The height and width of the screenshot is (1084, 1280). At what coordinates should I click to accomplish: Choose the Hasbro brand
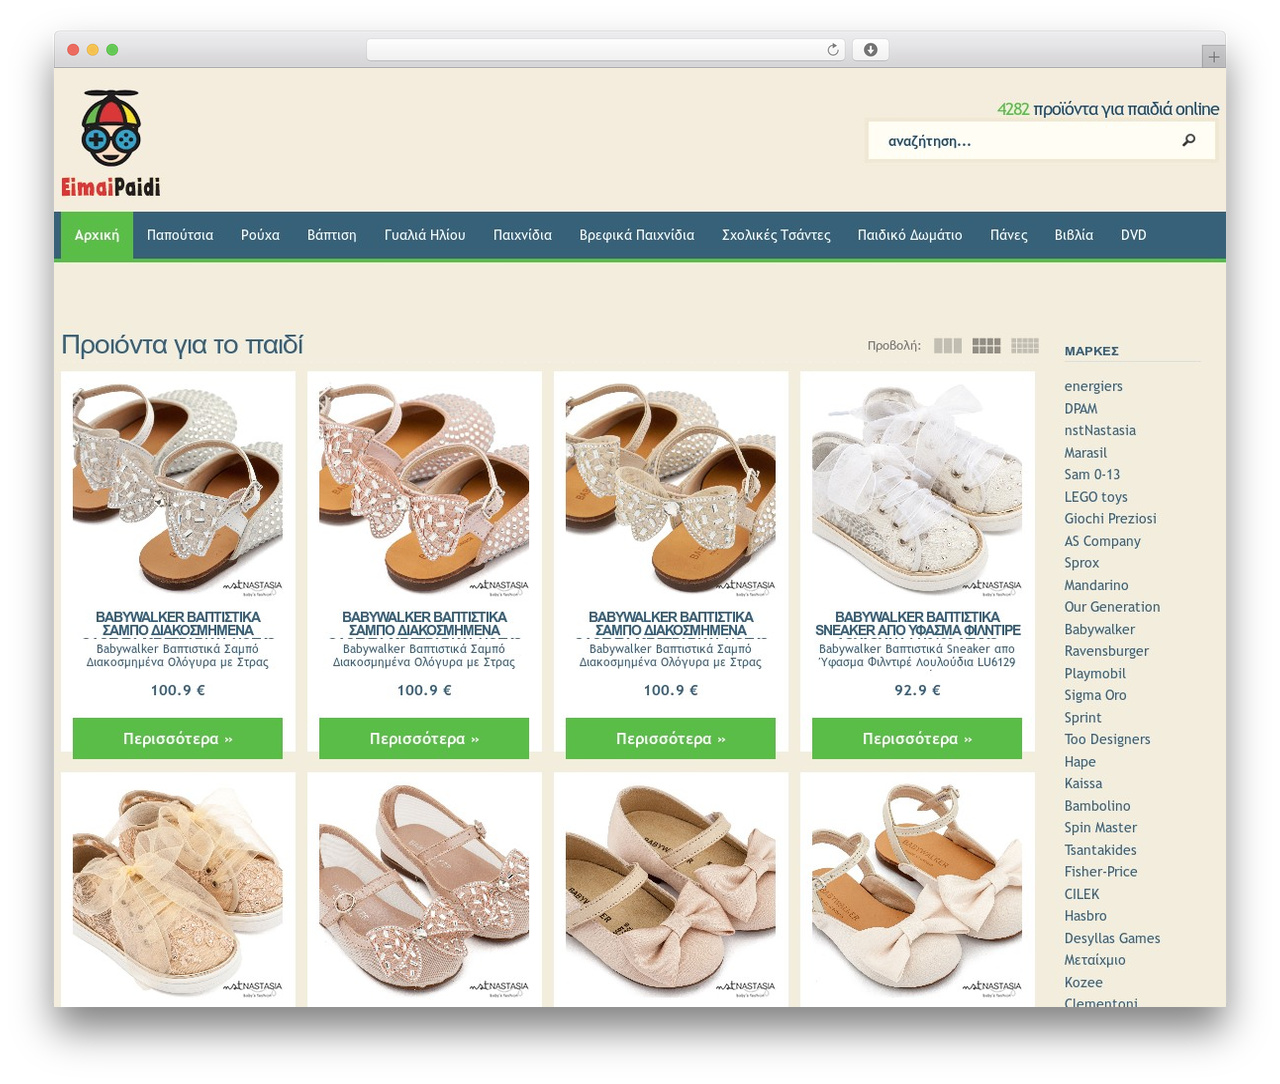(1085, 916)
